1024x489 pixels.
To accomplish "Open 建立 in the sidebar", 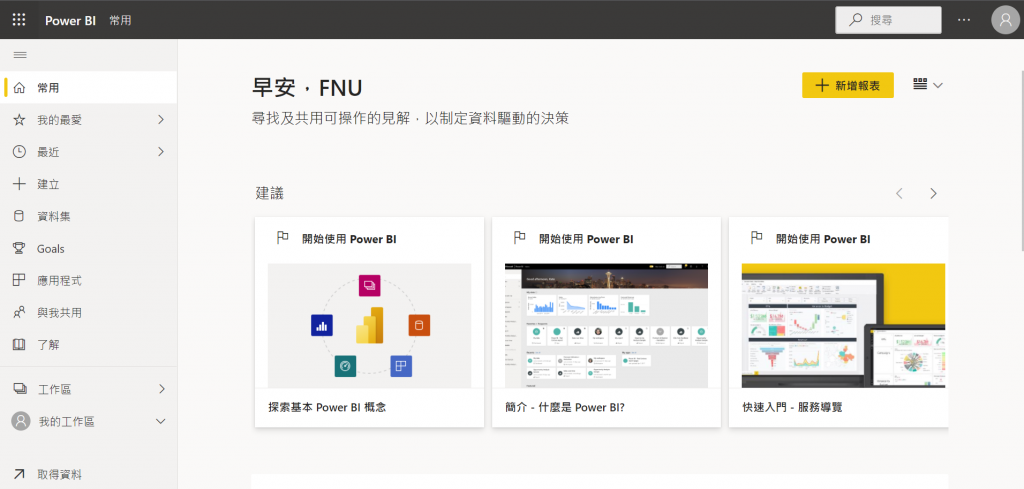I will click(x=89, y=184).
